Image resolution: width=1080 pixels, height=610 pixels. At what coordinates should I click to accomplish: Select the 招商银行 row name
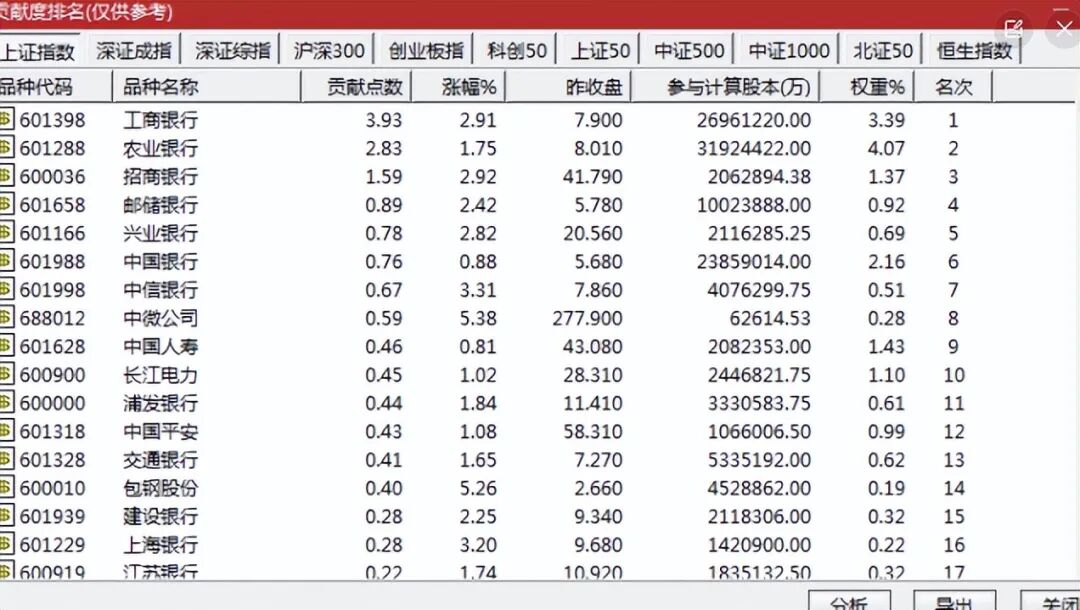pos(160,176)
